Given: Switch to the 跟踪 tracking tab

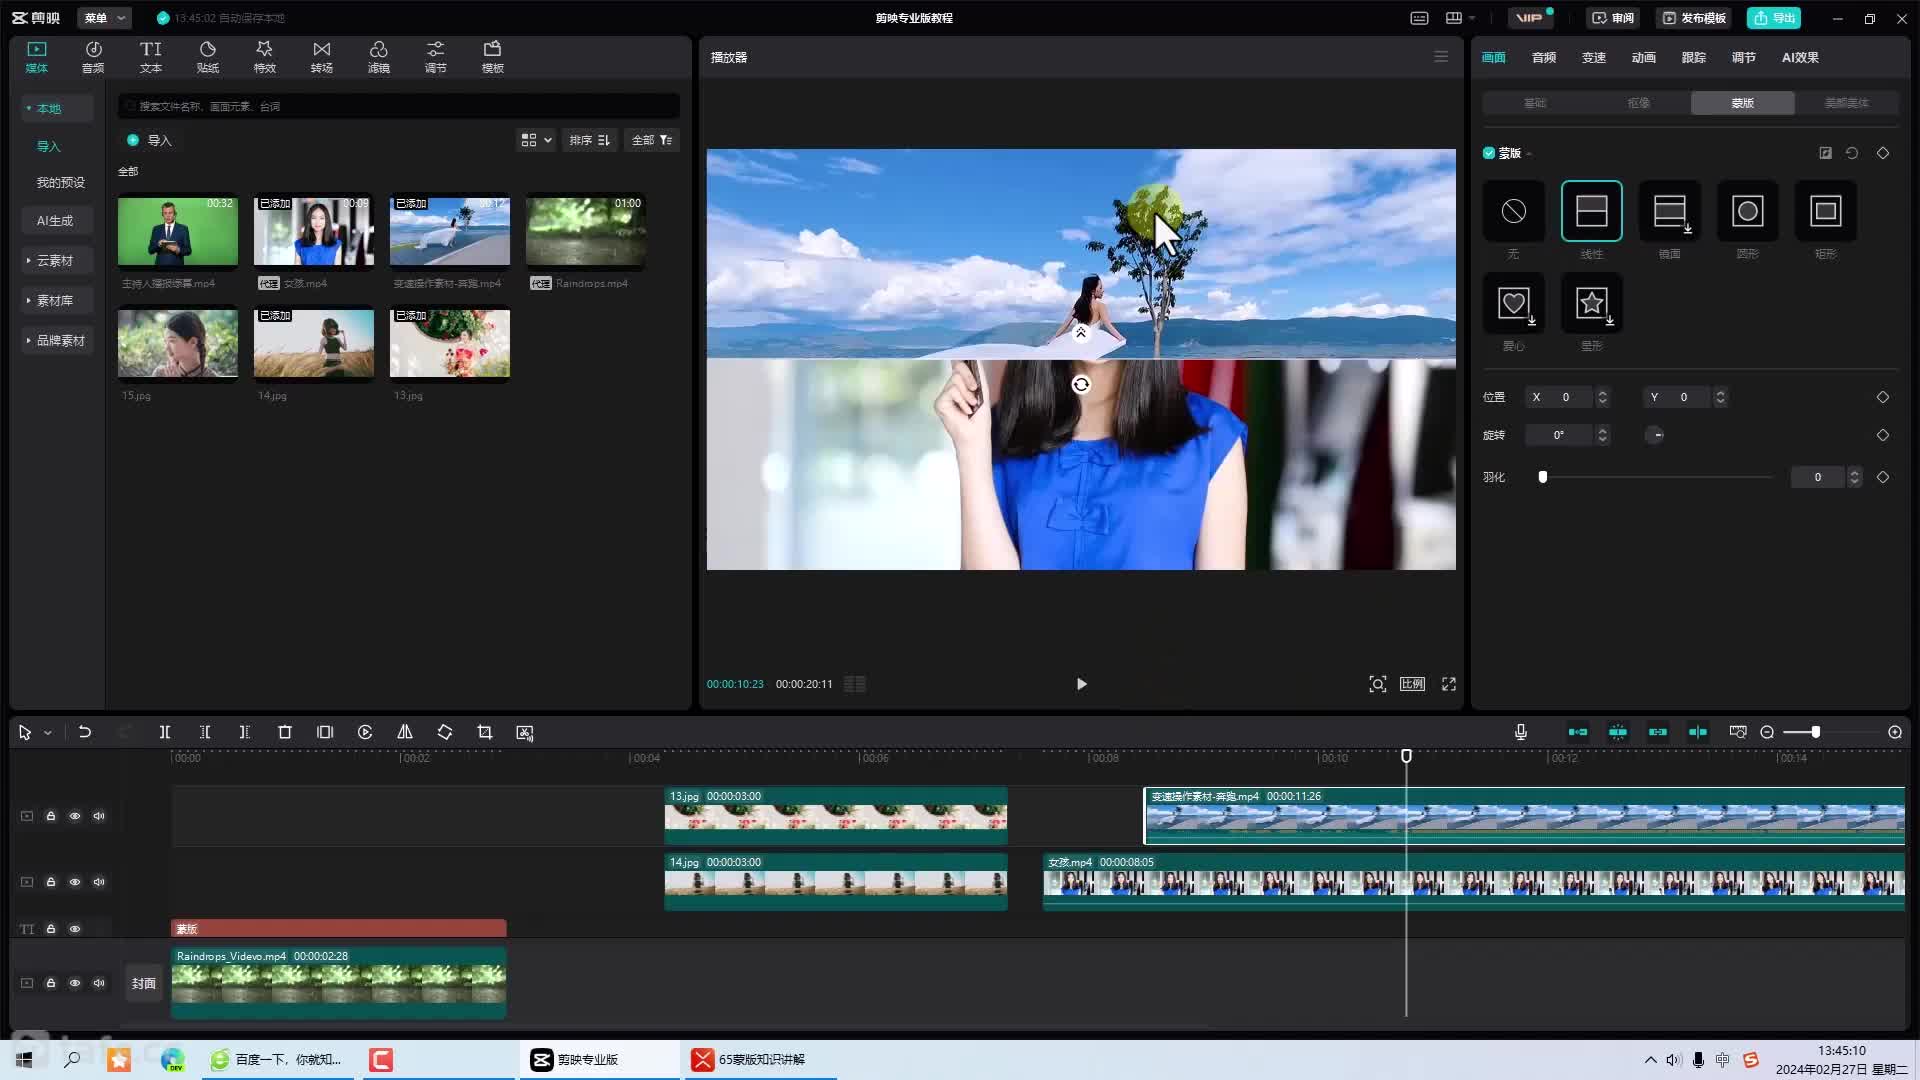Looking at the screenshot, I should click(x=1693, y=57).
